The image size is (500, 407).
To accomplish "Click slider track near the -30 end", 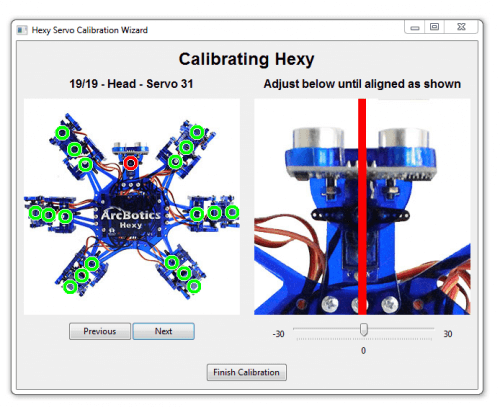I will 300,329.
